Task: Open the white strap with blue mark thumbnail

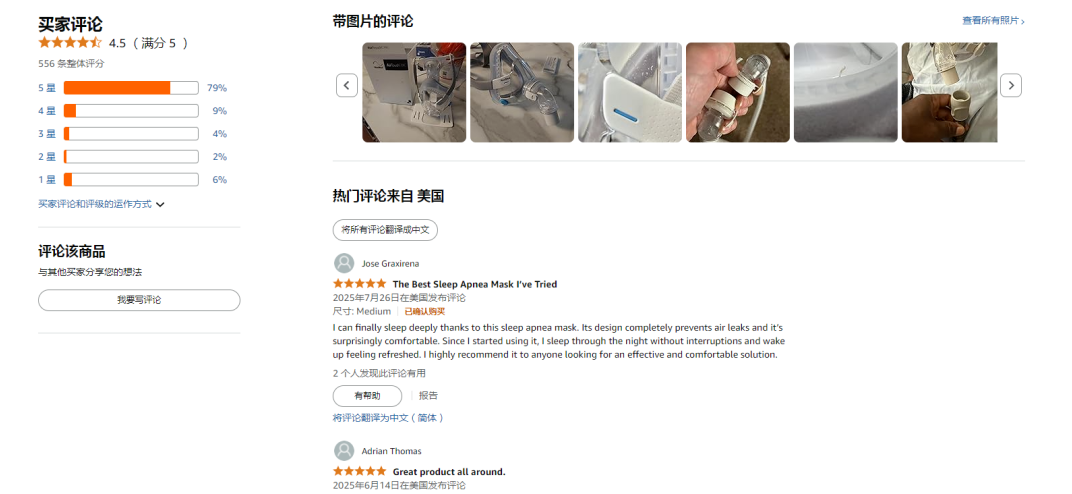Action: click(630, 92)
